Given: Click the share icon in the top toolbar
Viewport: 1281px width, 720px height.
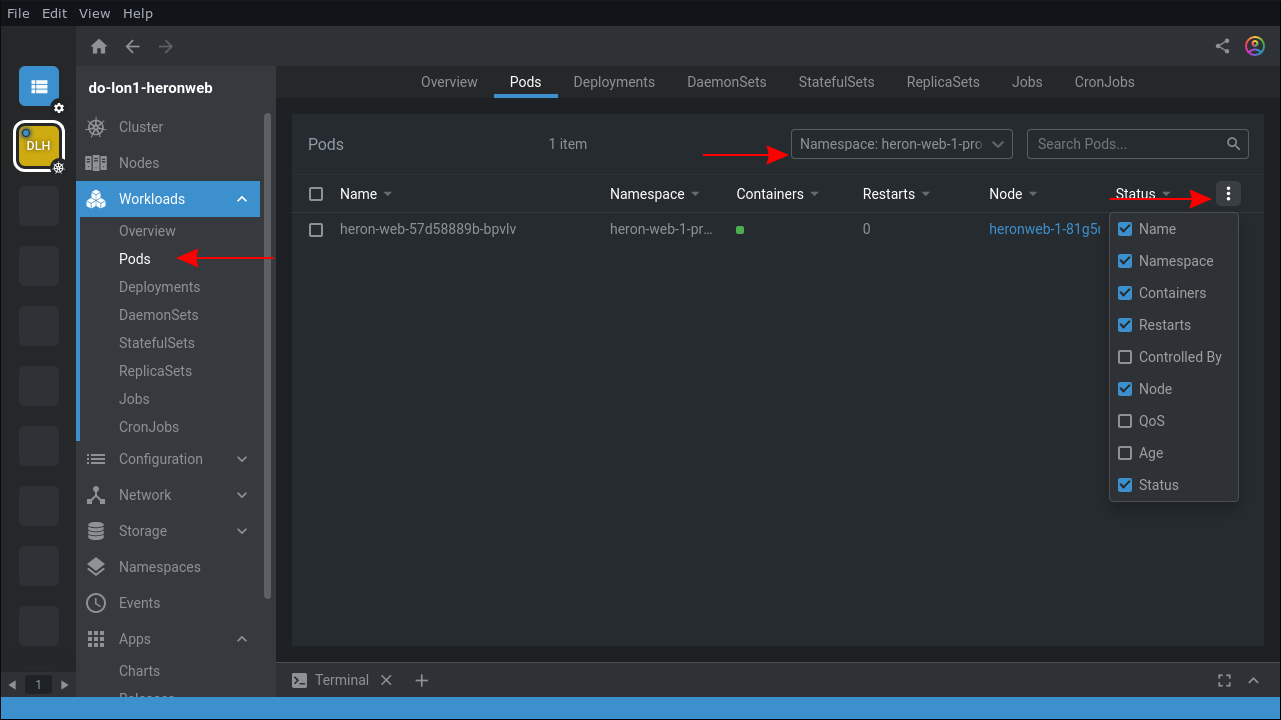Looking at the screenshot, I should click(1221, 45).
